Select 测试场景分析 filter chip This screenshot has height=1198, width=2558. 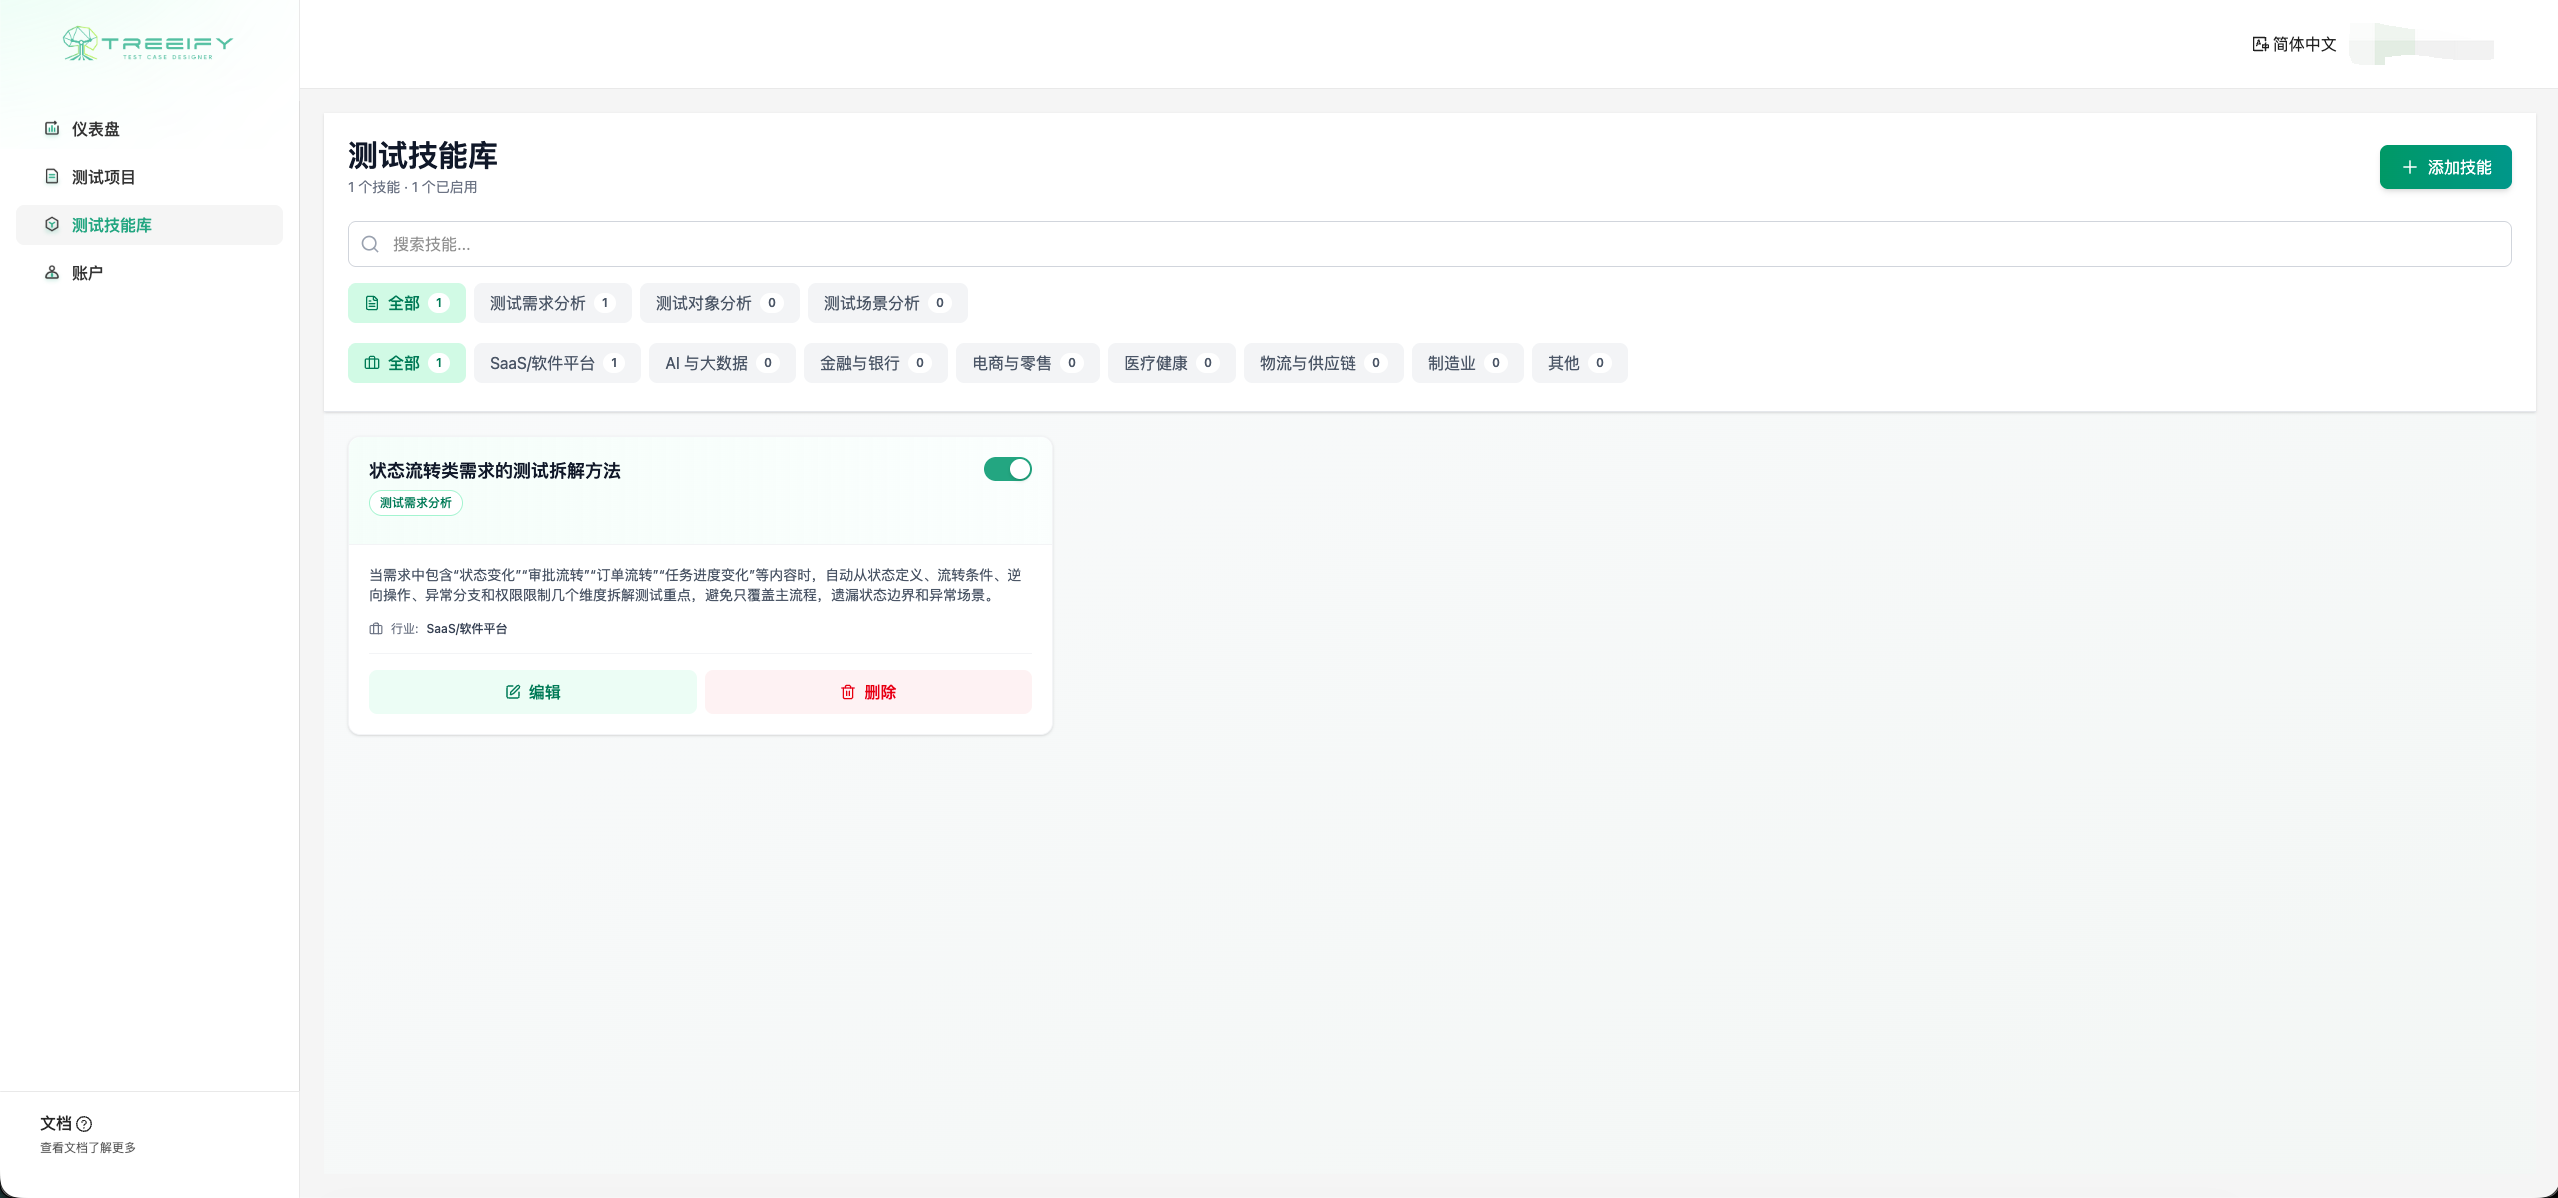[x=886, y=303]
